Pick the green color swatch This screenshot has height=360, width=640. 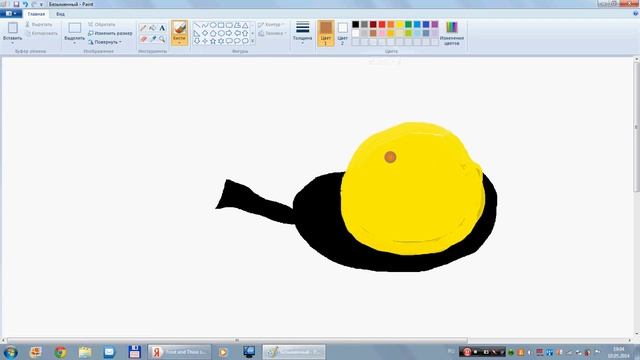(x=409, y=24)
